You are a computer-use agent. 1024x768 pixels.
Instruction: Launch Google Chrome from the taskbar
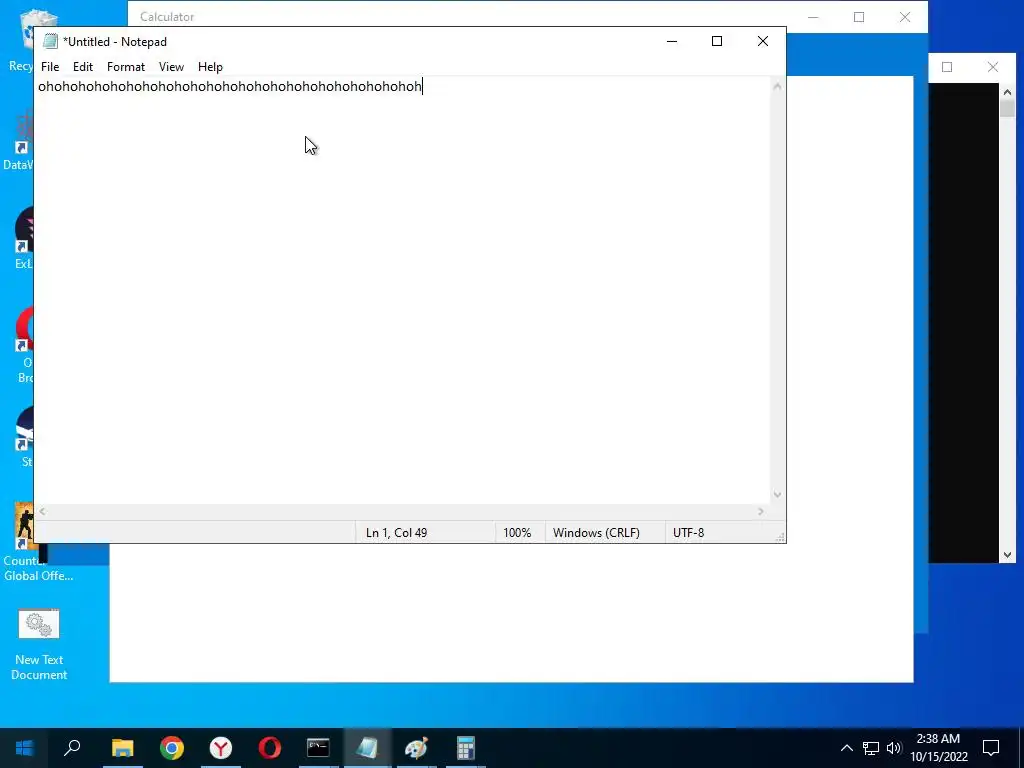pyautogui.click(x=172, y=748)
